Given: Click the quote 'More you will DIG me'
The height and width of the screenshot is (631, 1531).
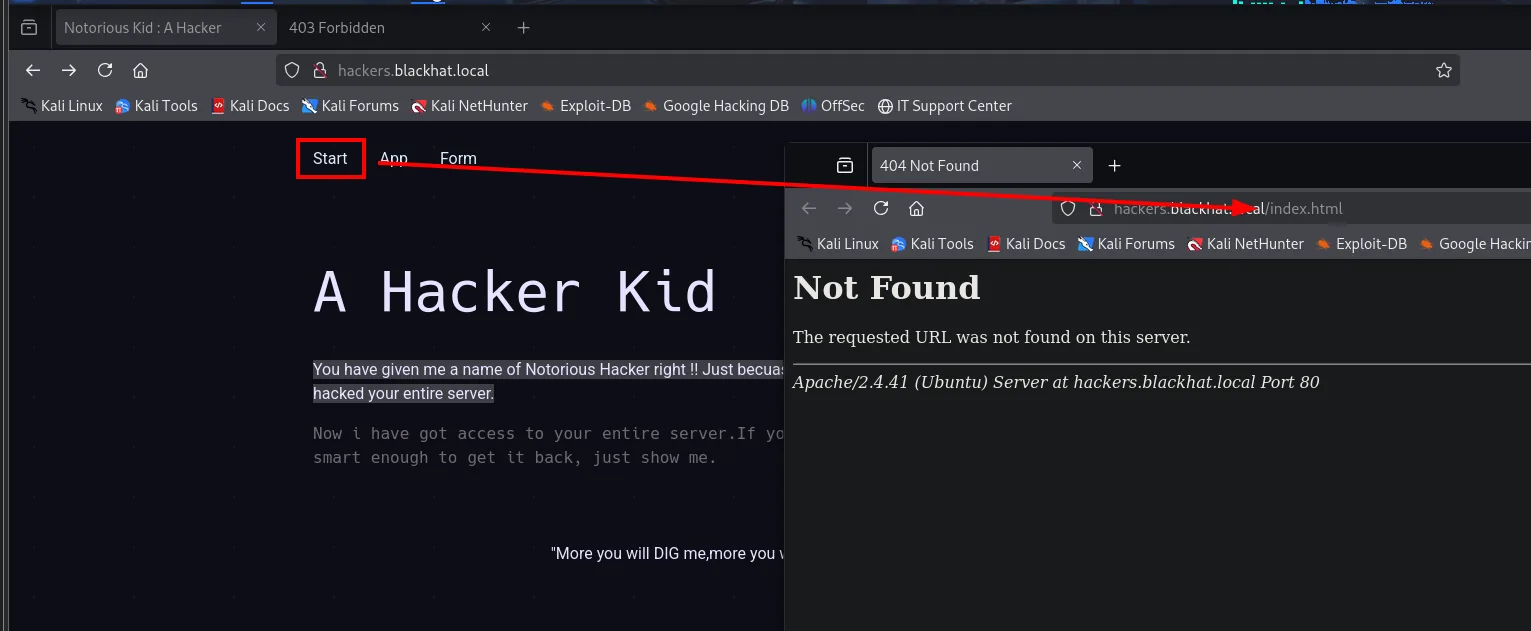Looking at the screenshot, I should 667,553.
